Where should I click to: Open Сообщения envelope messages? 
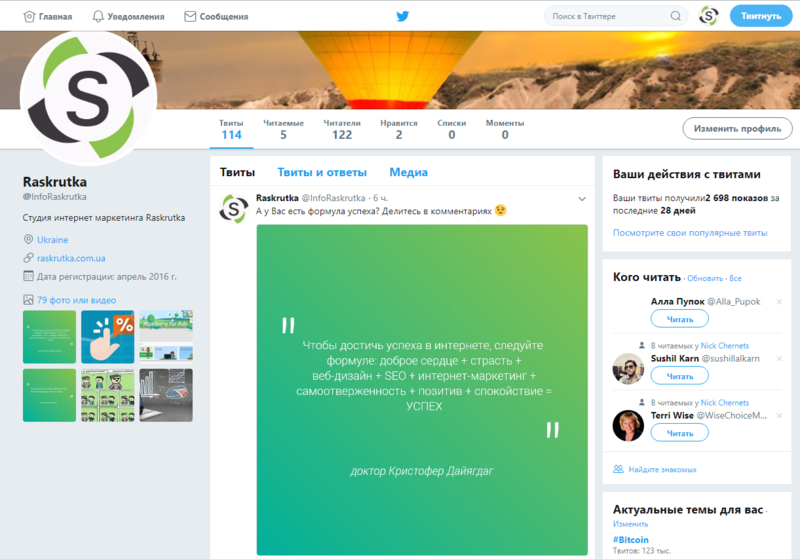point(190,16)
